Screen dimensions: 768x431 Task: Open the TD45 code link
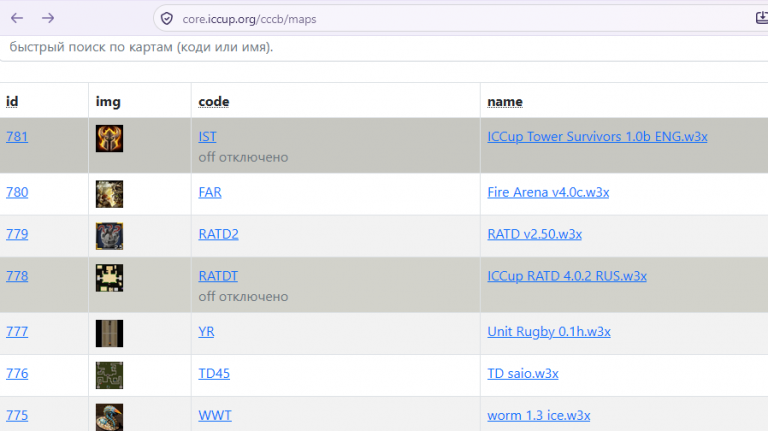pos(214,374)
